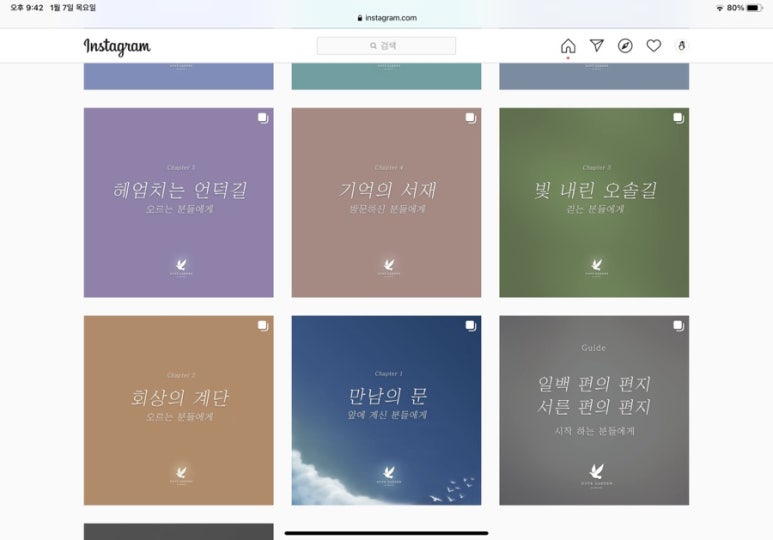Viewport: 773px width, 540px height.
Task: Click the Instagram wordmark logo
Action: click(117, 47)
